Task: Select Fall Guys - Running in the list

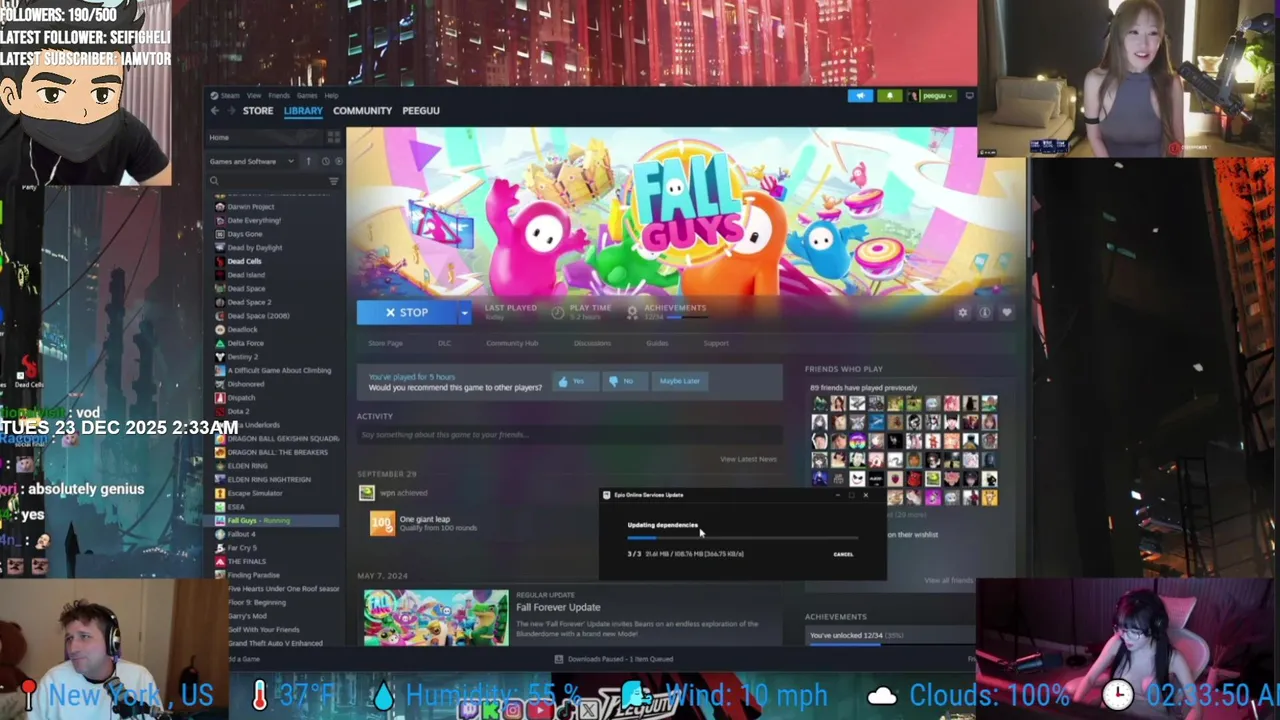Action: click(258, 520)
